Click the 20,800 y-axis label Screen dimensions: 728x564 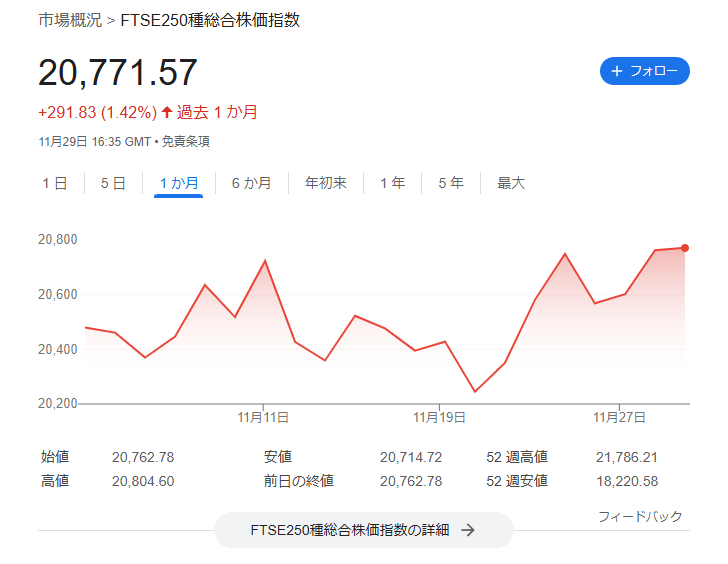point(58,240)
